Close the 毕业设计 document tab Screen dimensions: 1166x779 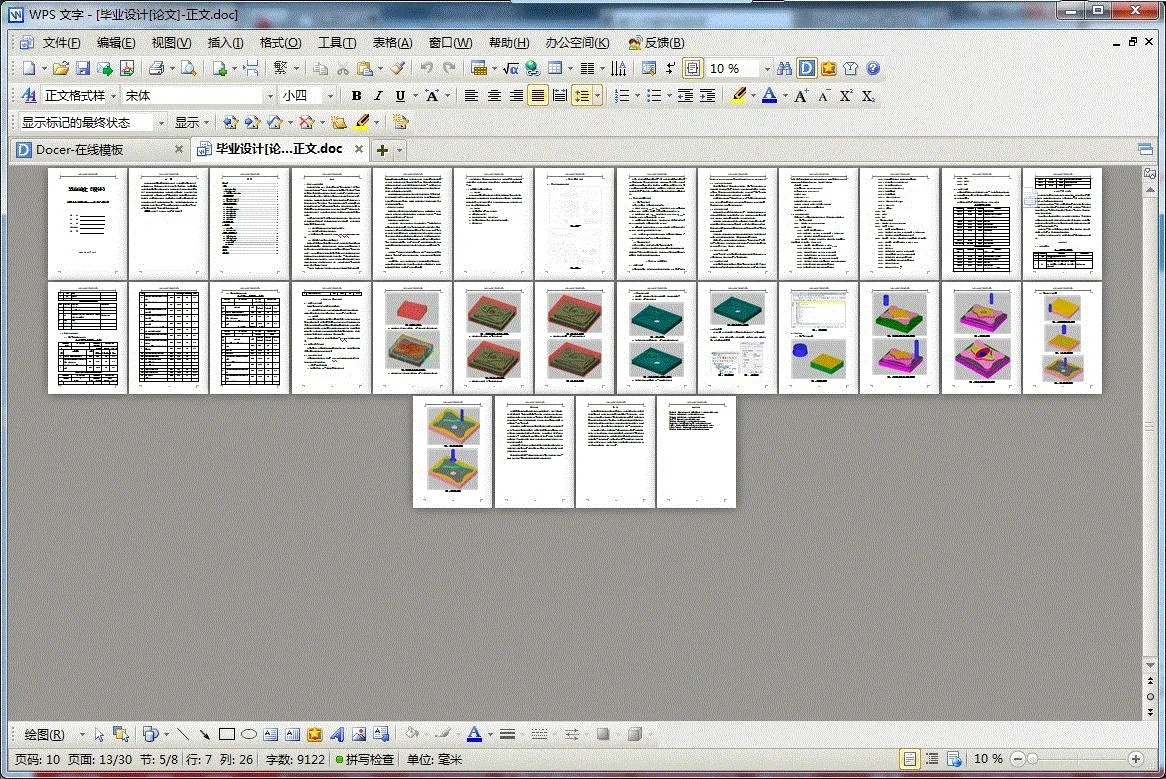pyautogui.click(x=358, y=149)
